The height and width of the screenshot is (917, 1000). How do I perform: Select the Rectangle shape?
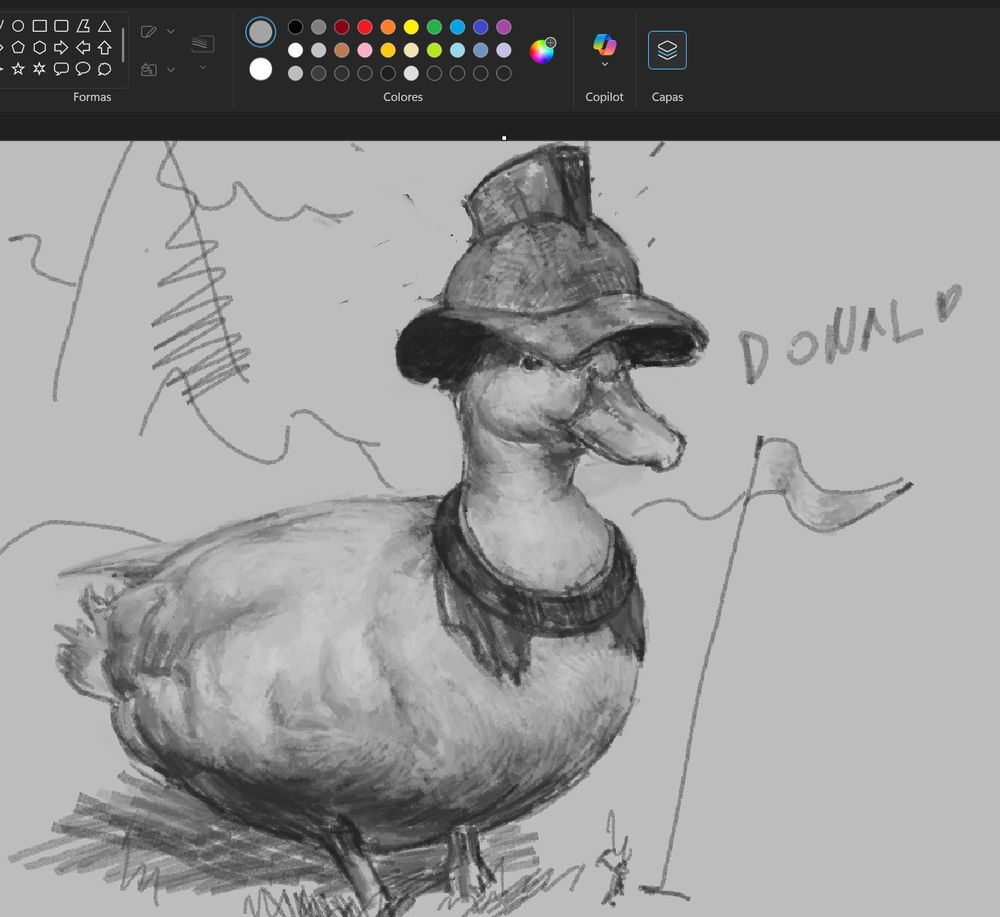(40, 26)
